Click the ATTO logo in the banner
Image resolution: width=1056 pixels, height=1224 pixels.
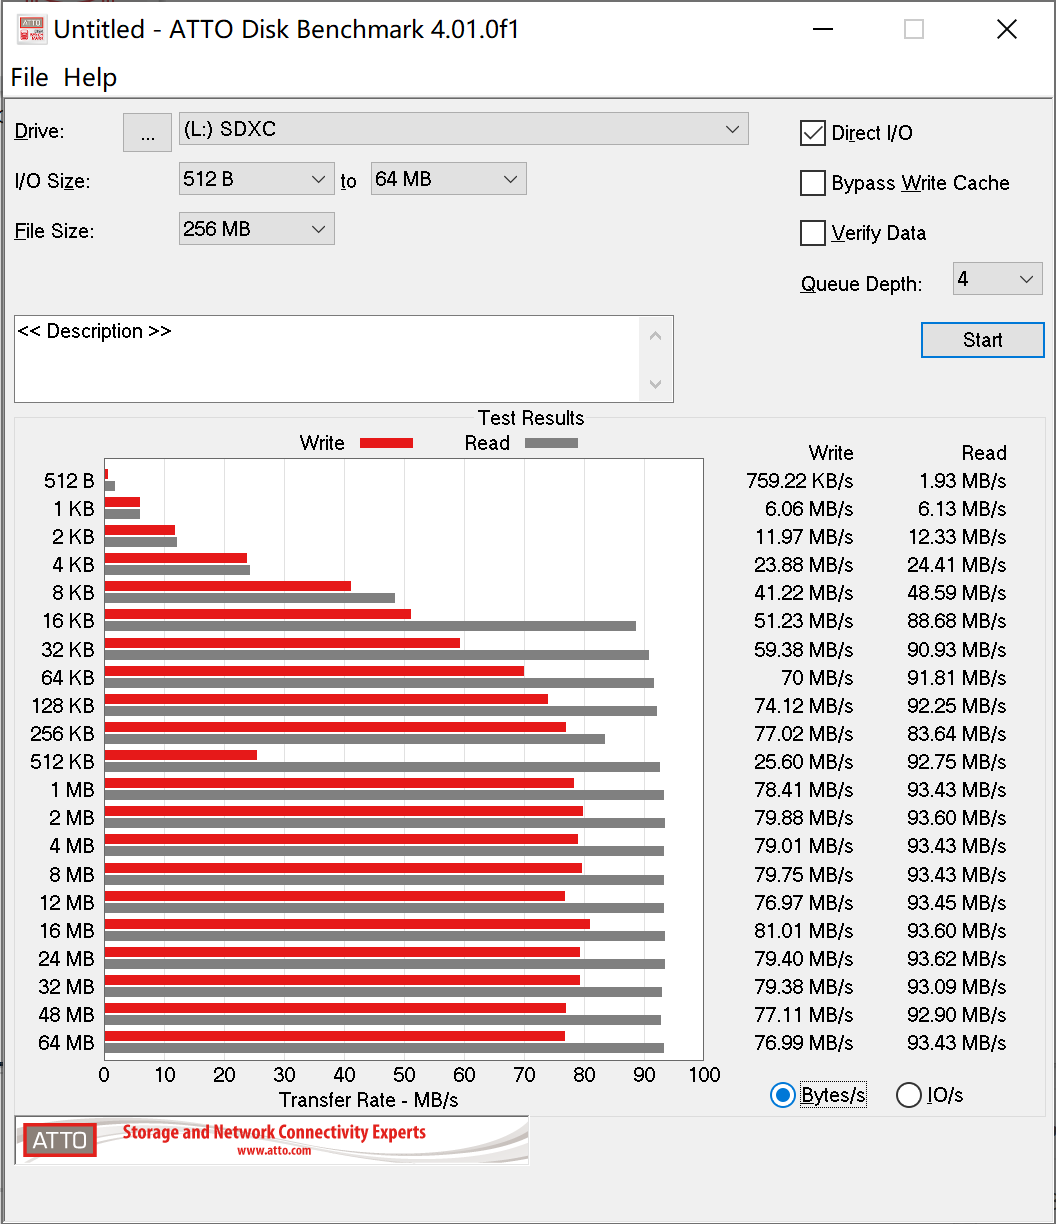(x=60, y=1140)
